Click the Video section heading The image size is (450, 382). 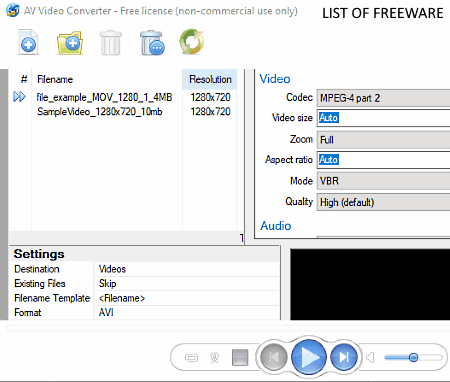[x=275, y=79]
